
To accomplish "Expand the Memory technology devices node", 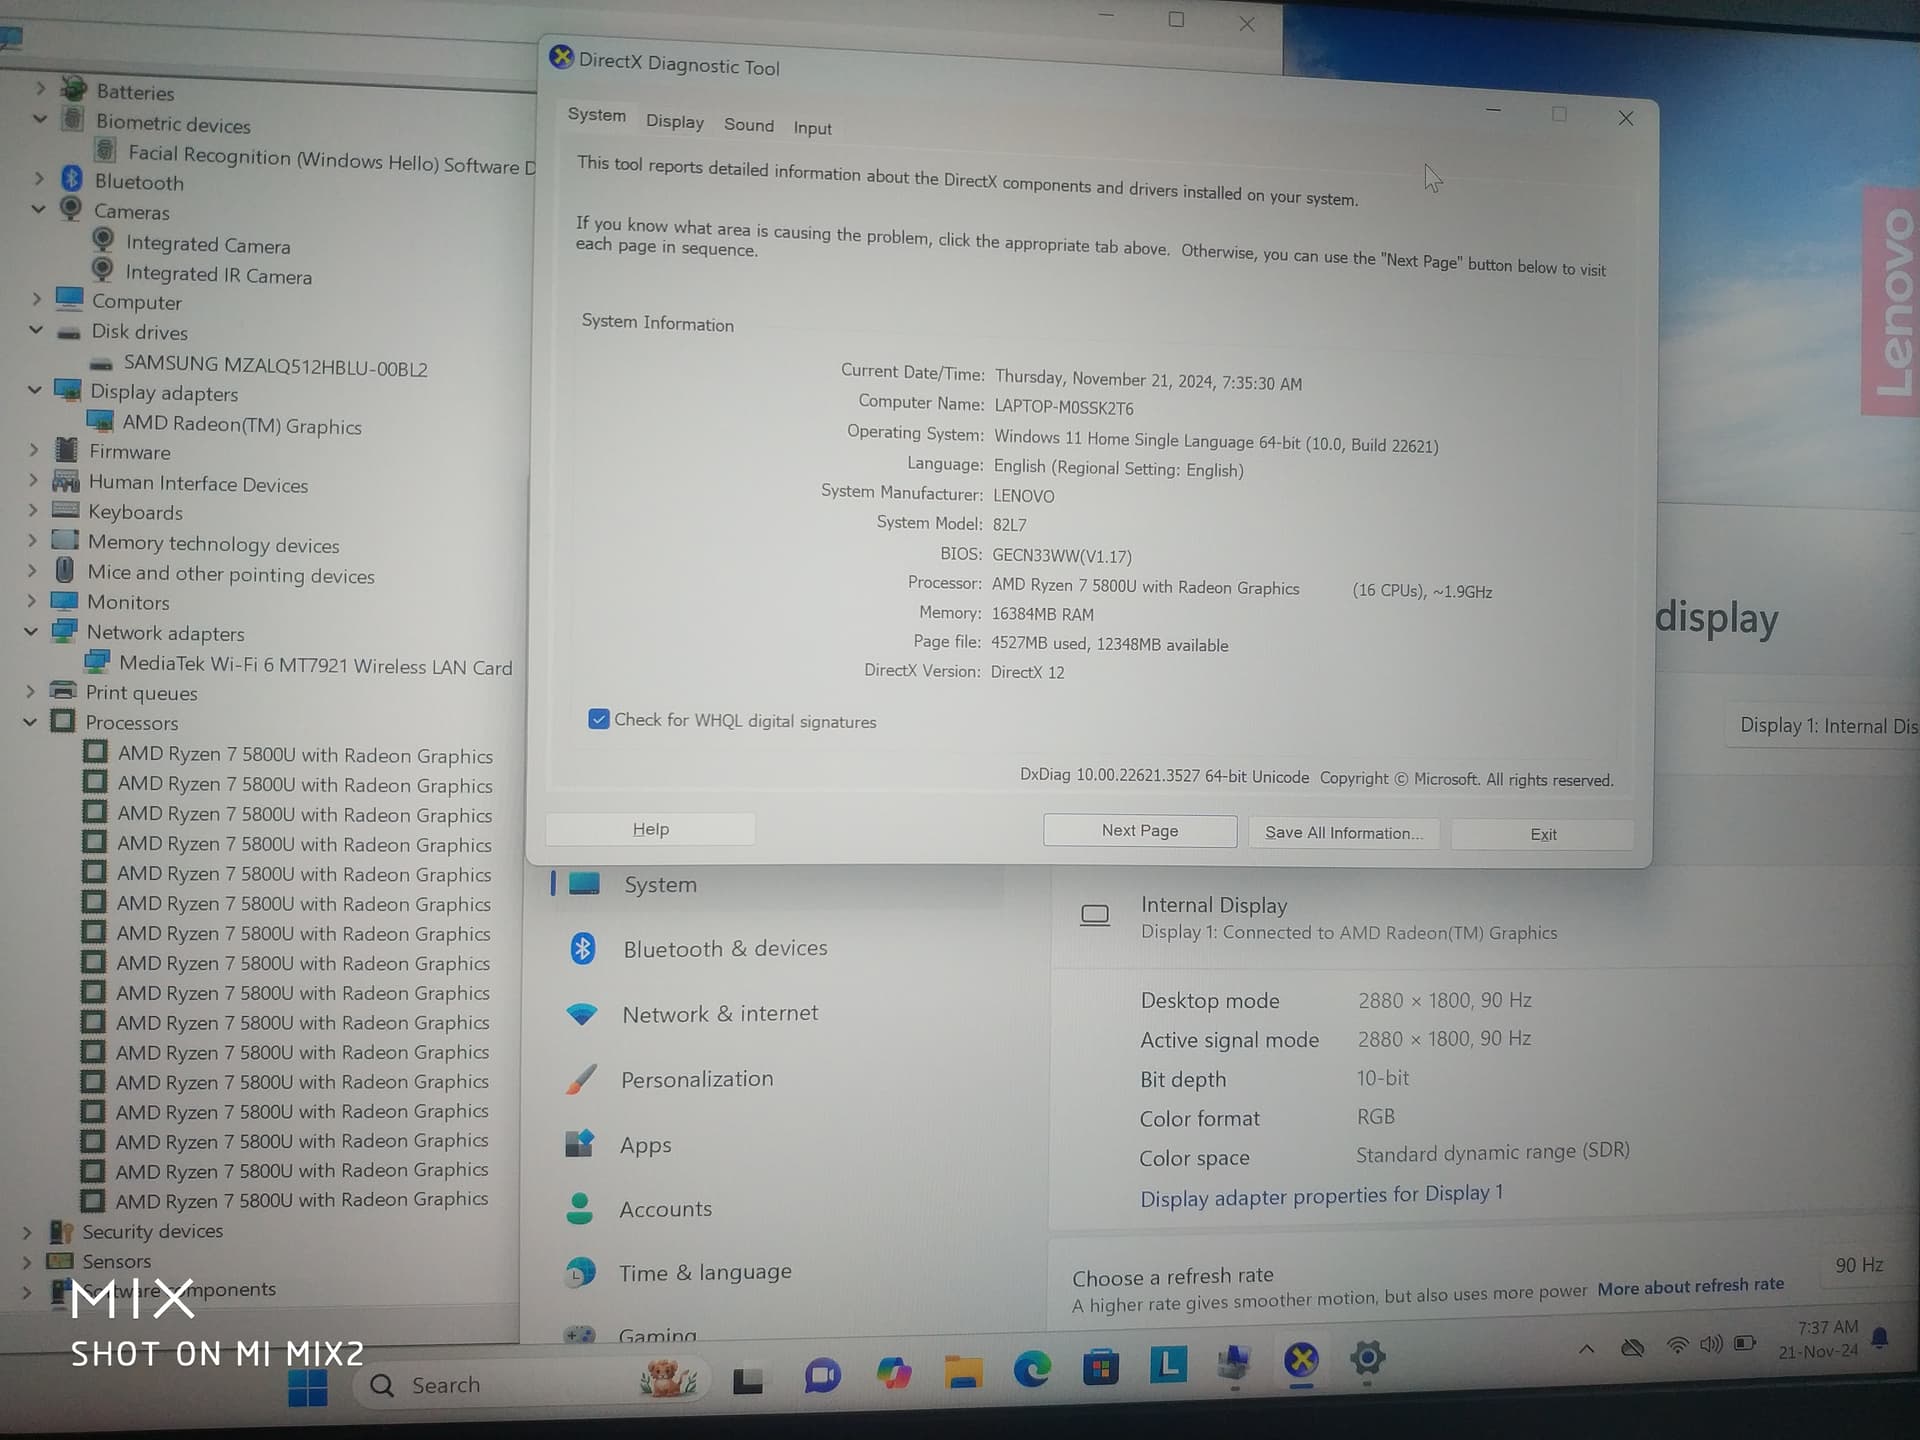I will coord(32,540).
